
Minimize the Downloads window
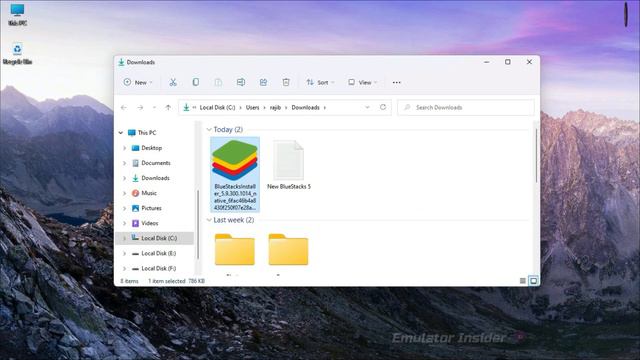pos(487,62)
